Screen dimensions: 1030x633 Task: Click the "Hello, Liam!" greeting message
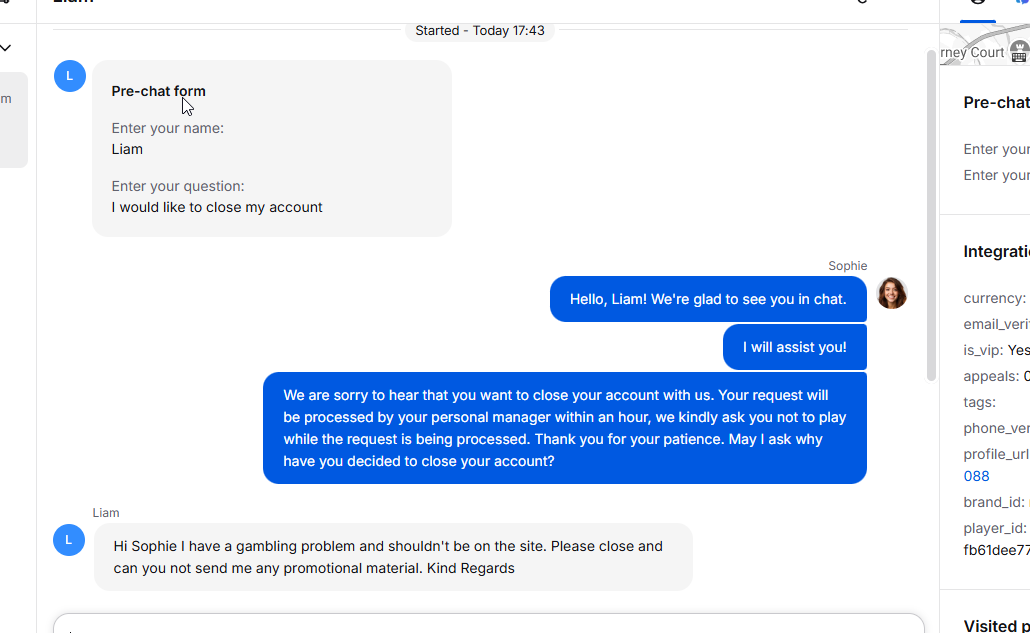708,299
